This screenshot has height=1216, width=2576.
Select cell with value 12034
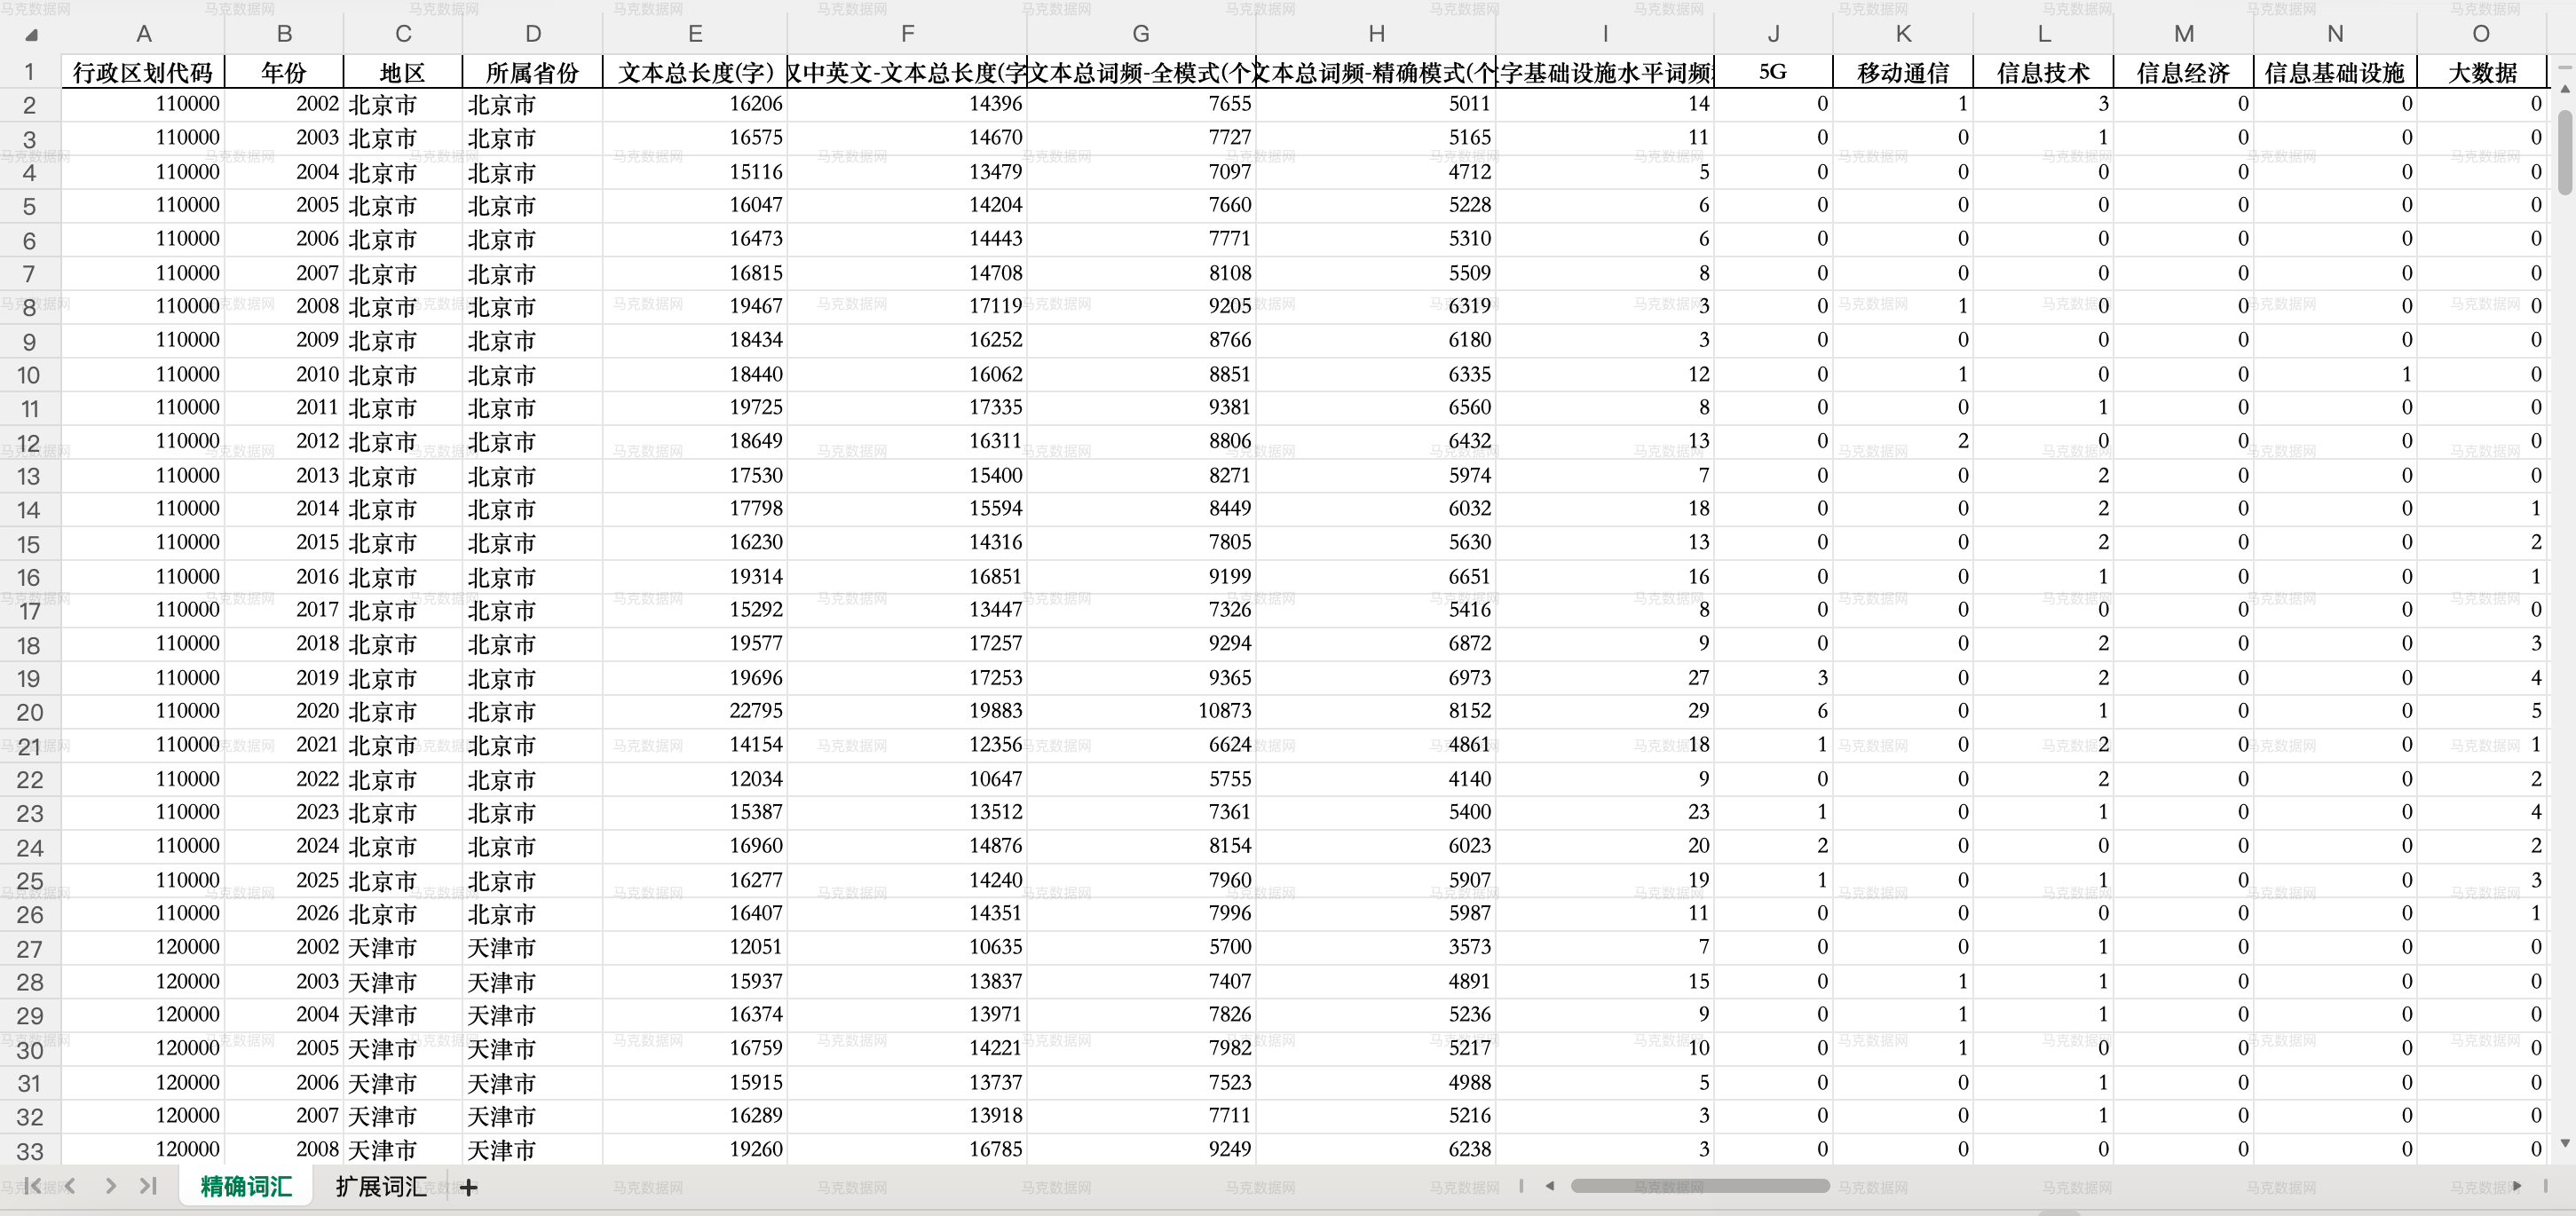tap(695, 779)
